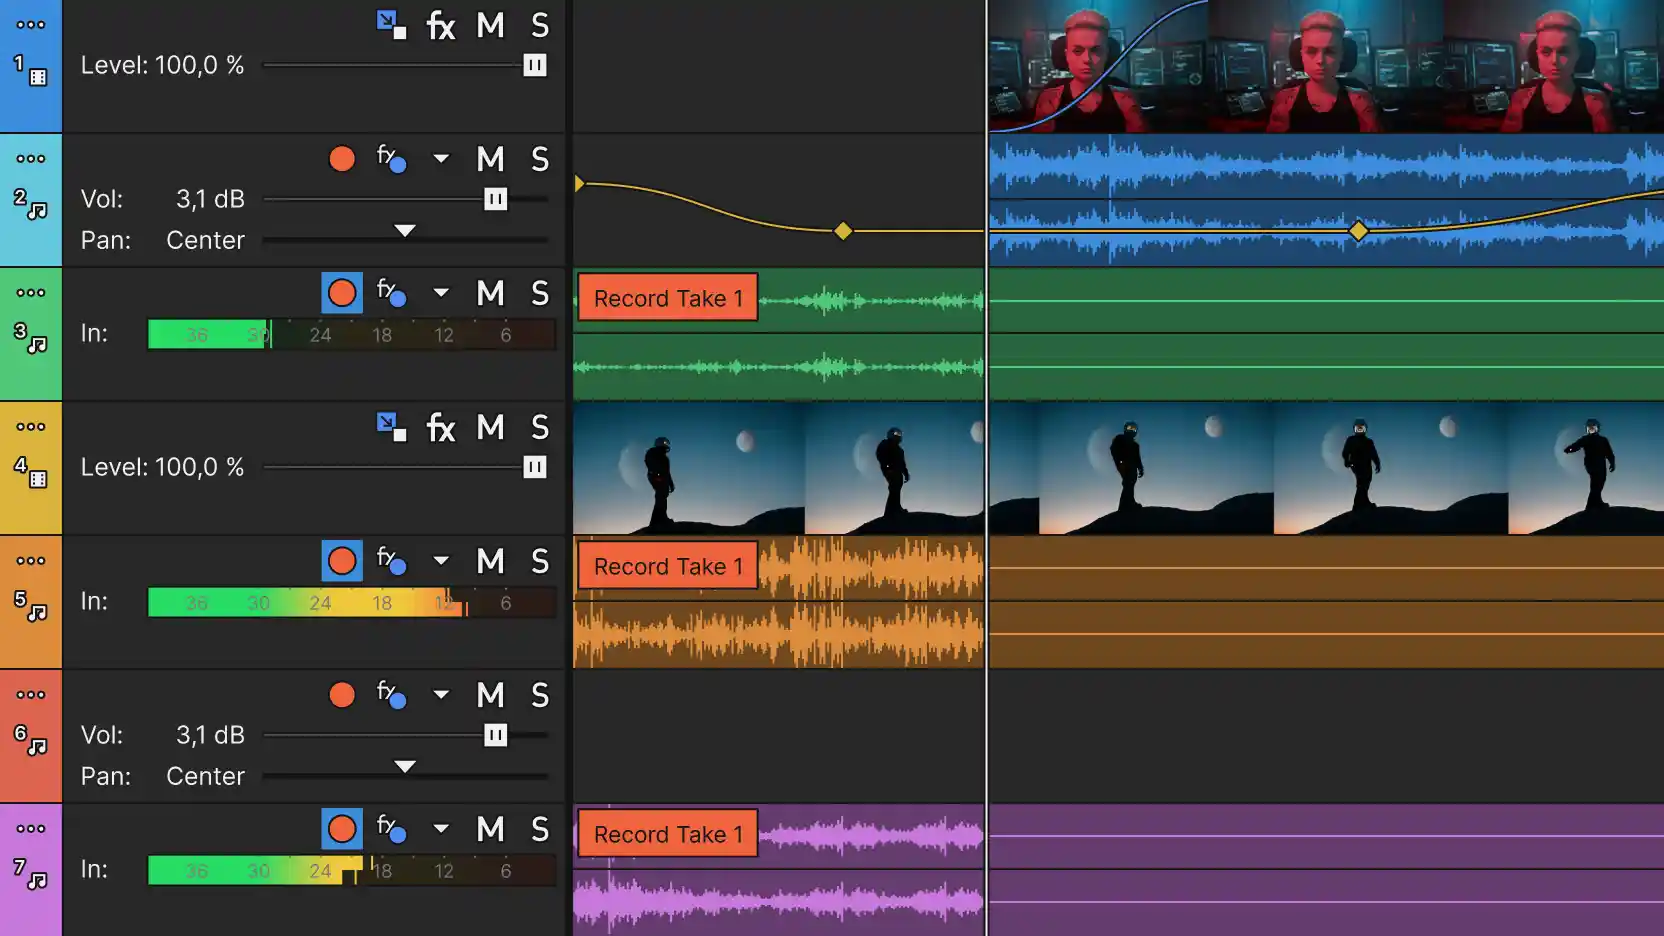This screenshot has height=936, width=1664.
Task: Solo video track 4
Action: click(540, 427)
